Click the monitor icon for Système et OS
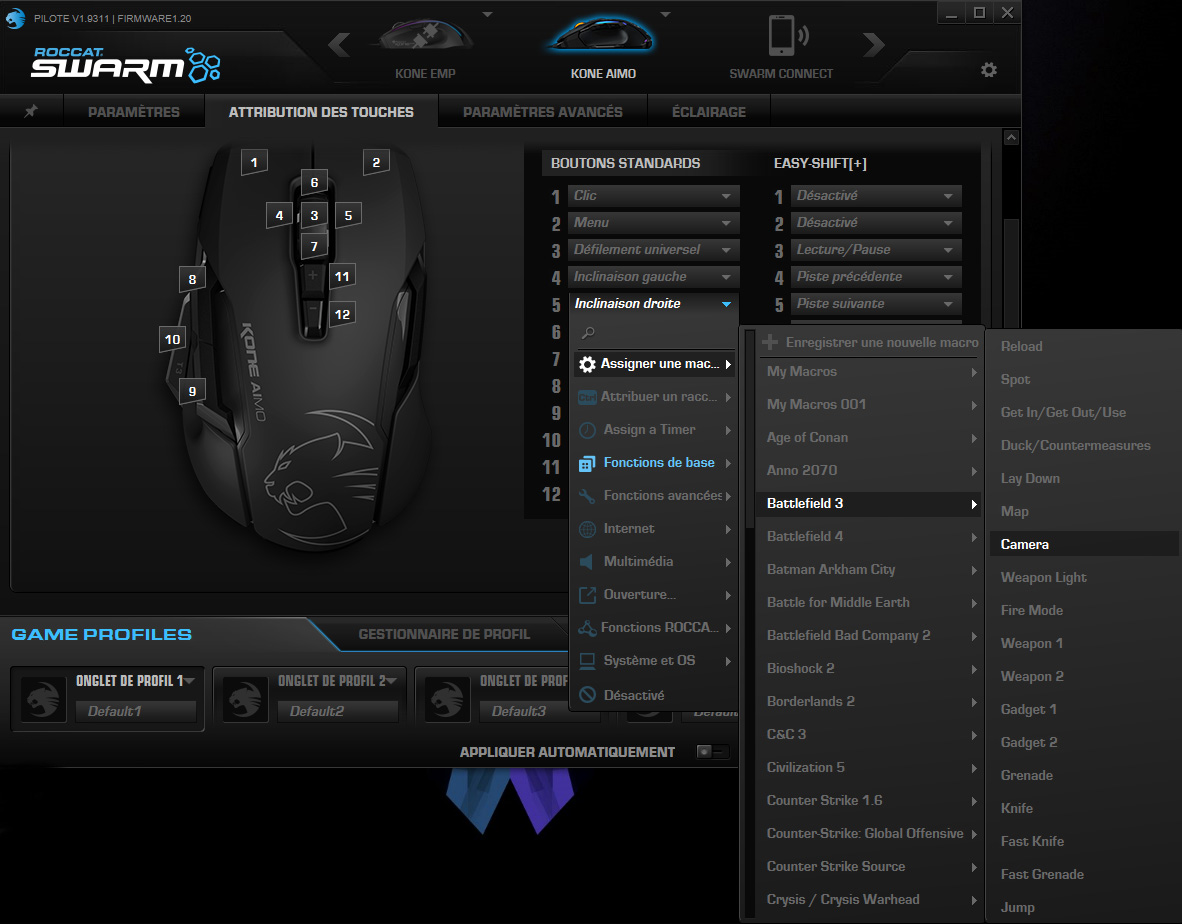This screenshot has width=1182, height=924. coord(587,661)
